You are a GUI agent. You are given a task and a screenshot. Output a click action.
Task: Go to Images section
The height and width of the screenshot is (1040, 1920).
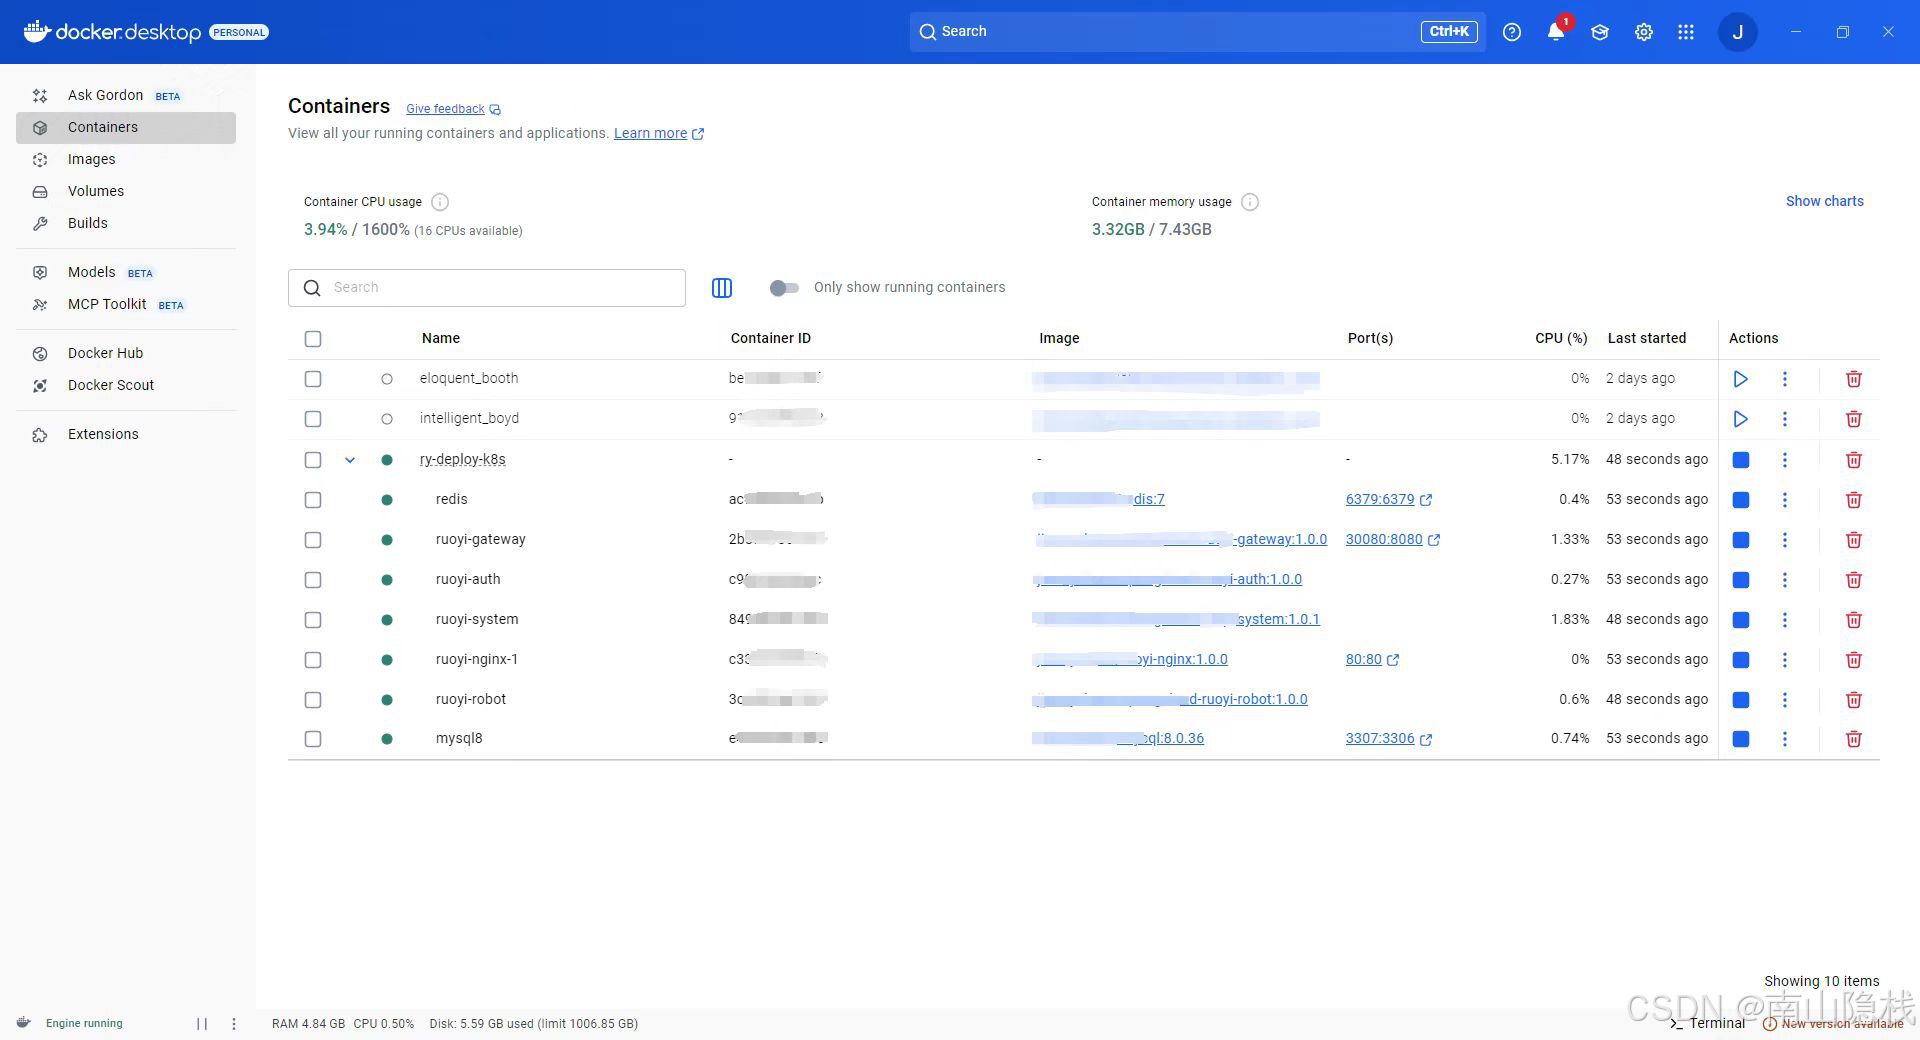click(x=126, y=160)
